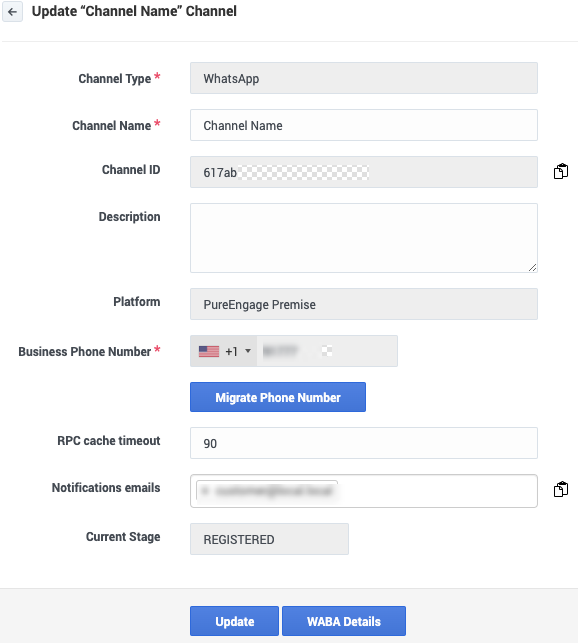The height and width of the screenshot is (643, 578).
Task: Click the Notifications emails input box
Action: (x=364, y=491)
